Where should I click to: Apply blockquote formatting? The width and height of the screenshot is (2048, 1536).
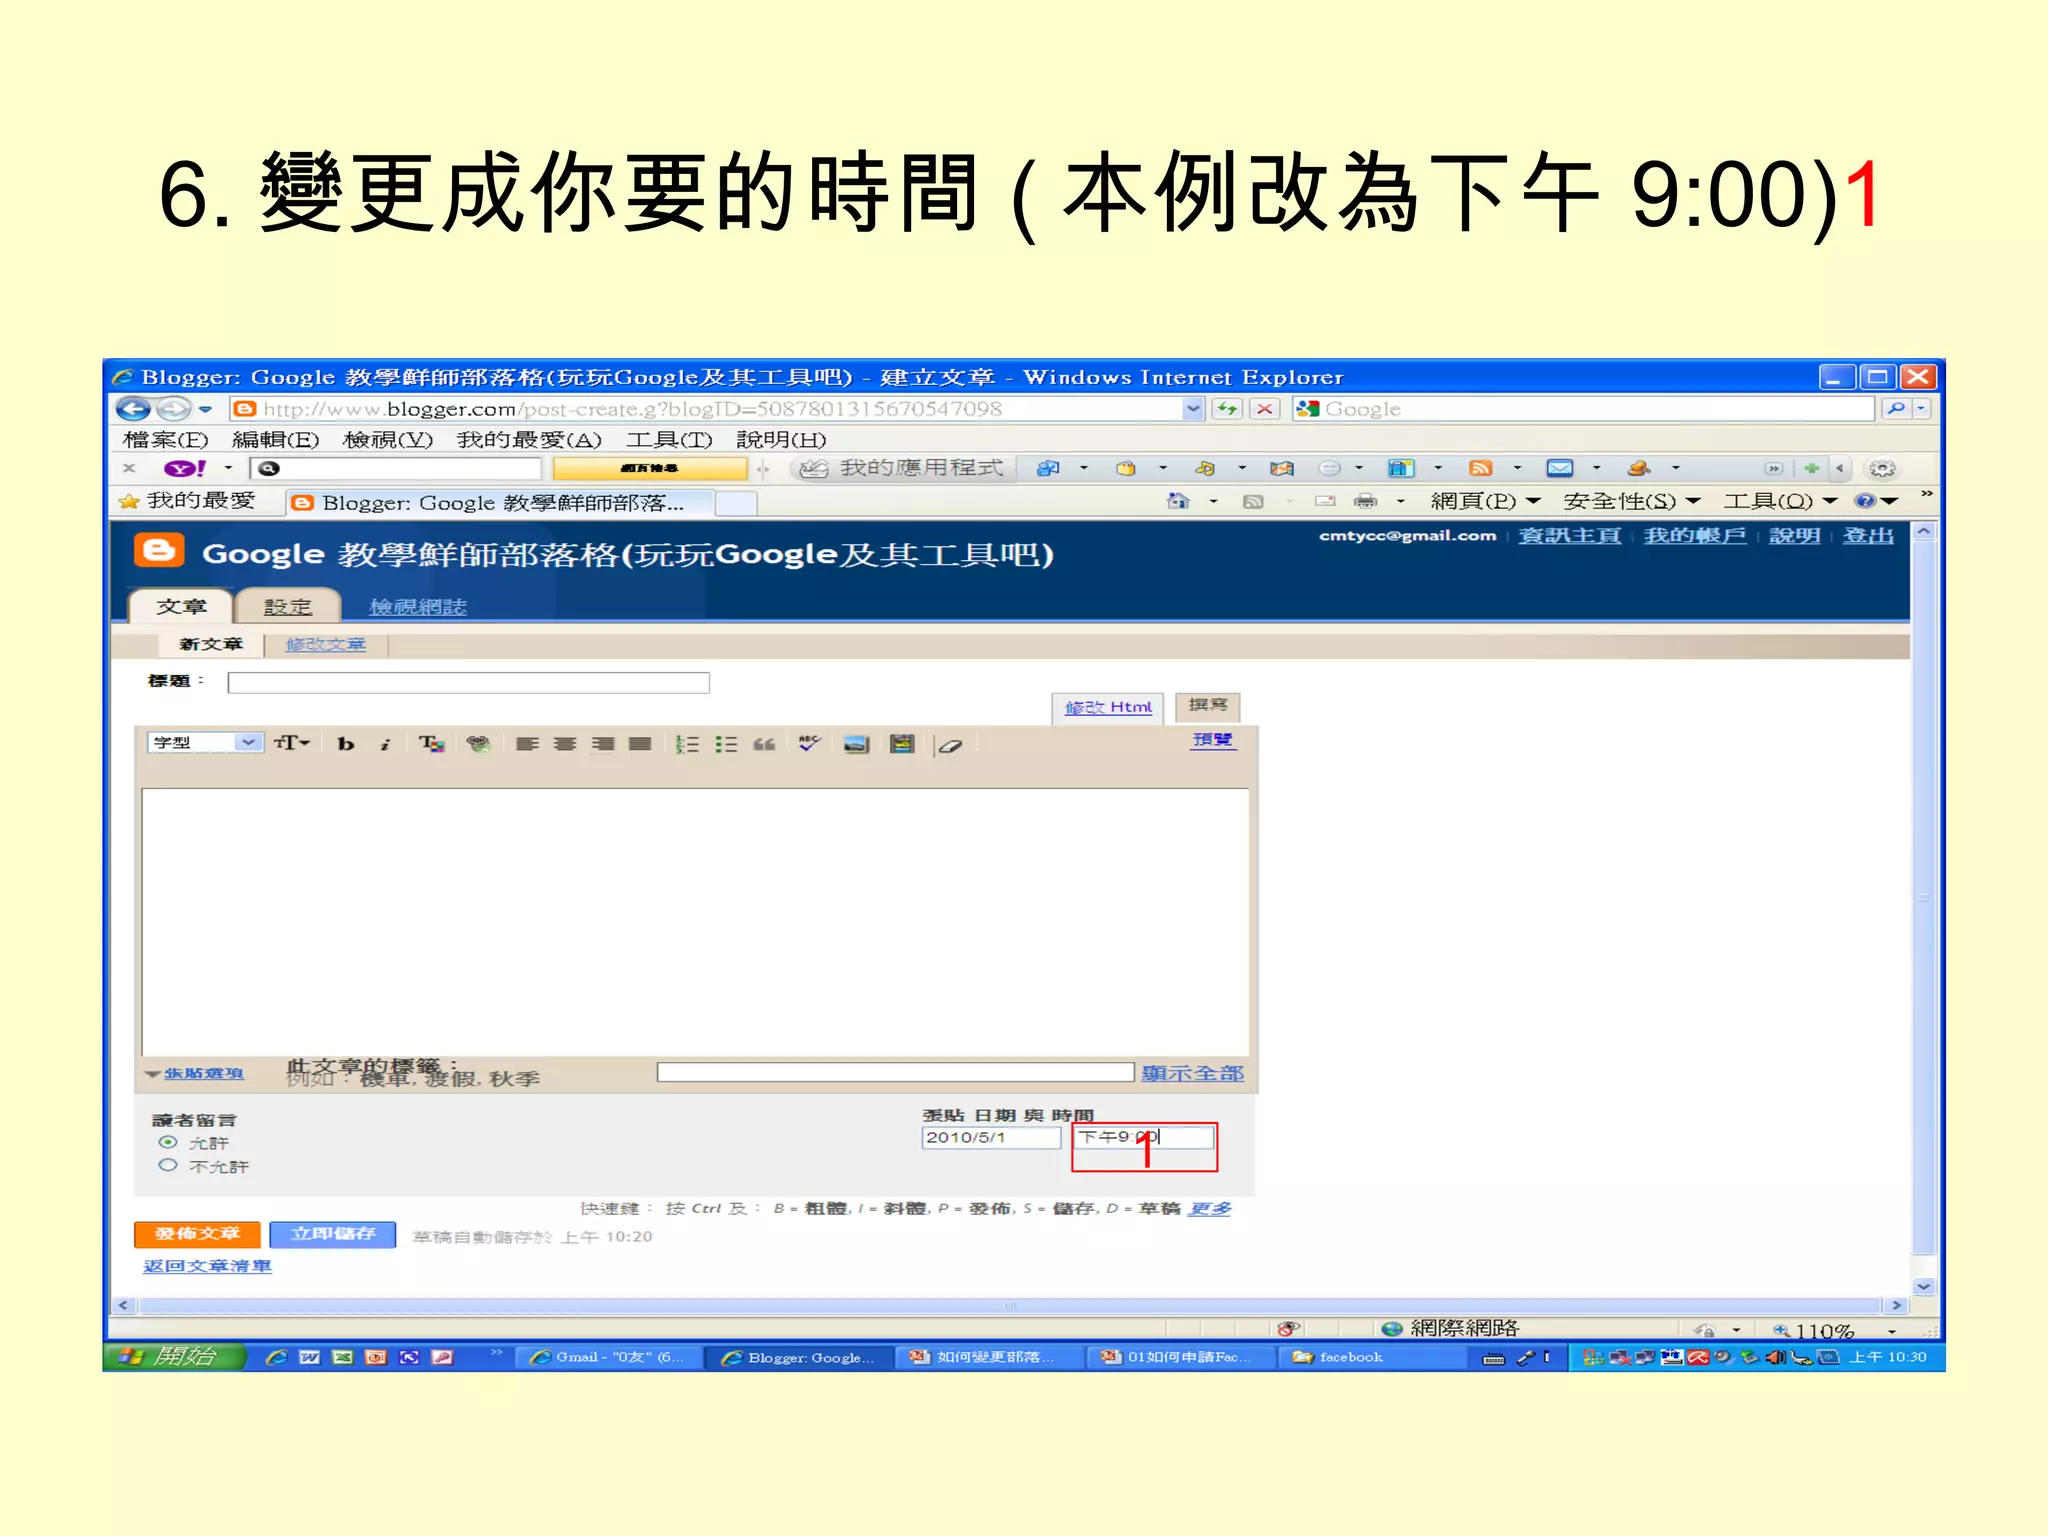point(764,744)
